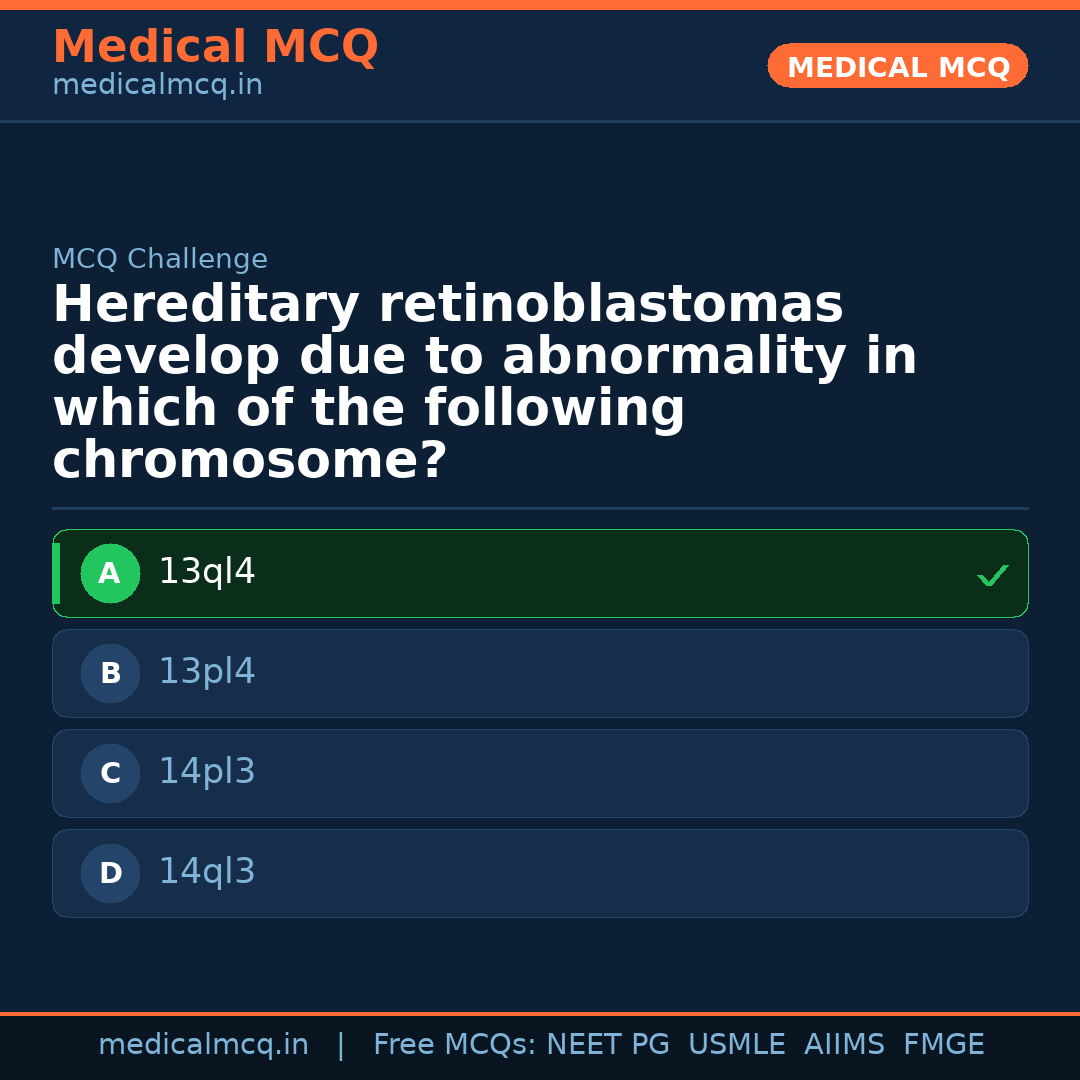Click the green checkmark icon

[992, 575]
